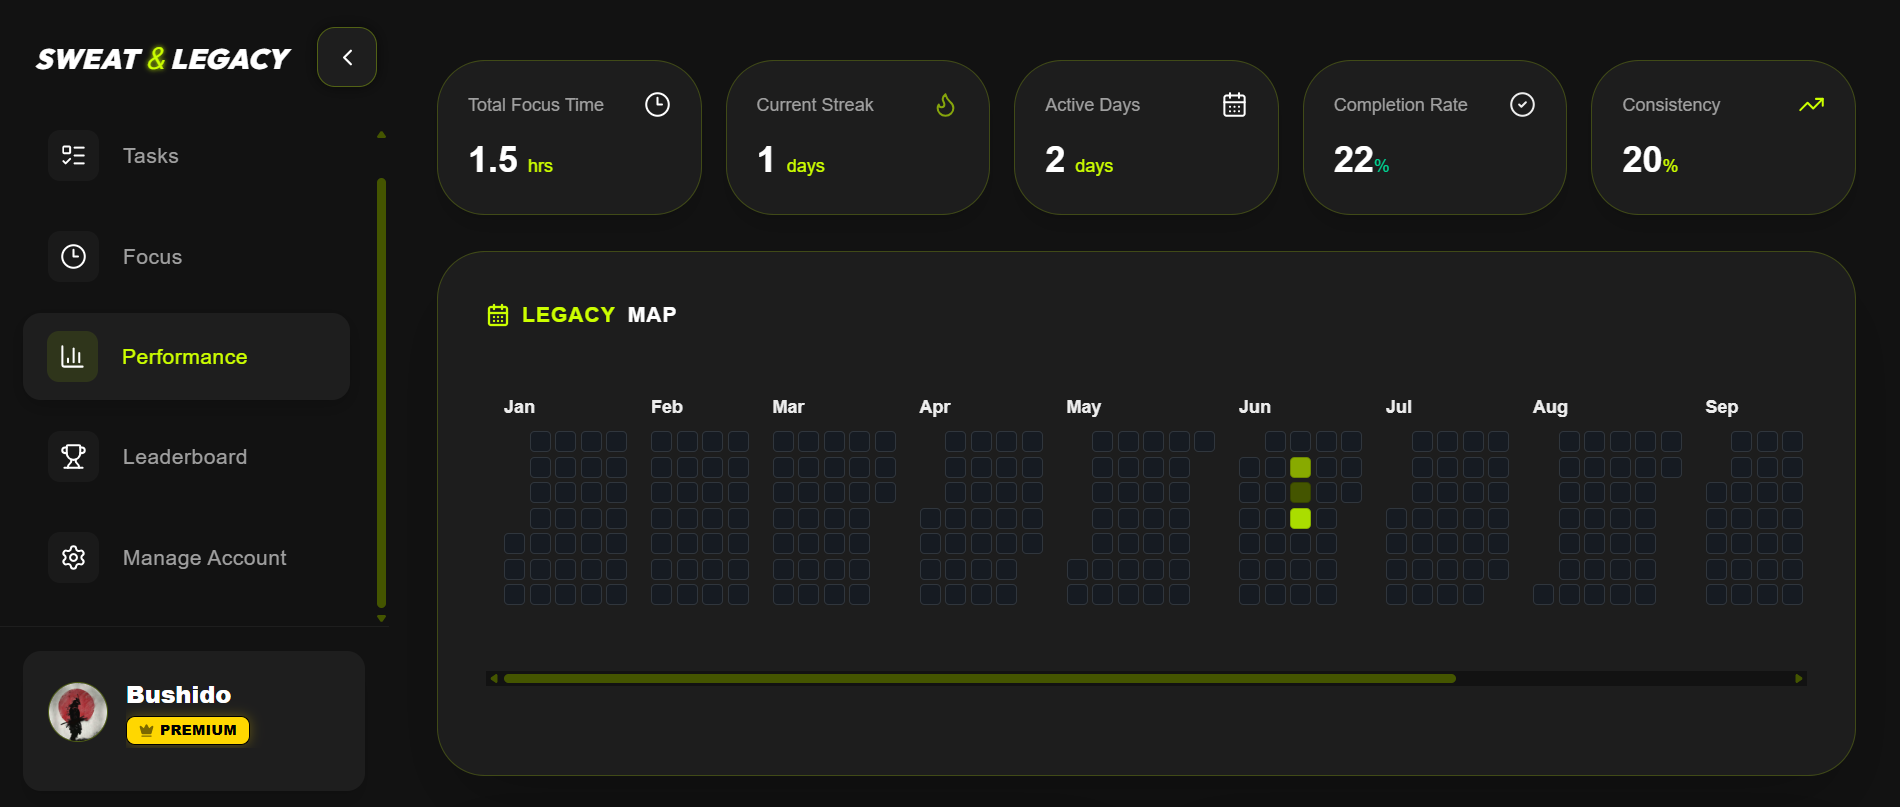Click the Manage Account menu label
Viewport: 1900px width, 807px height.
(x=204, y=558)
